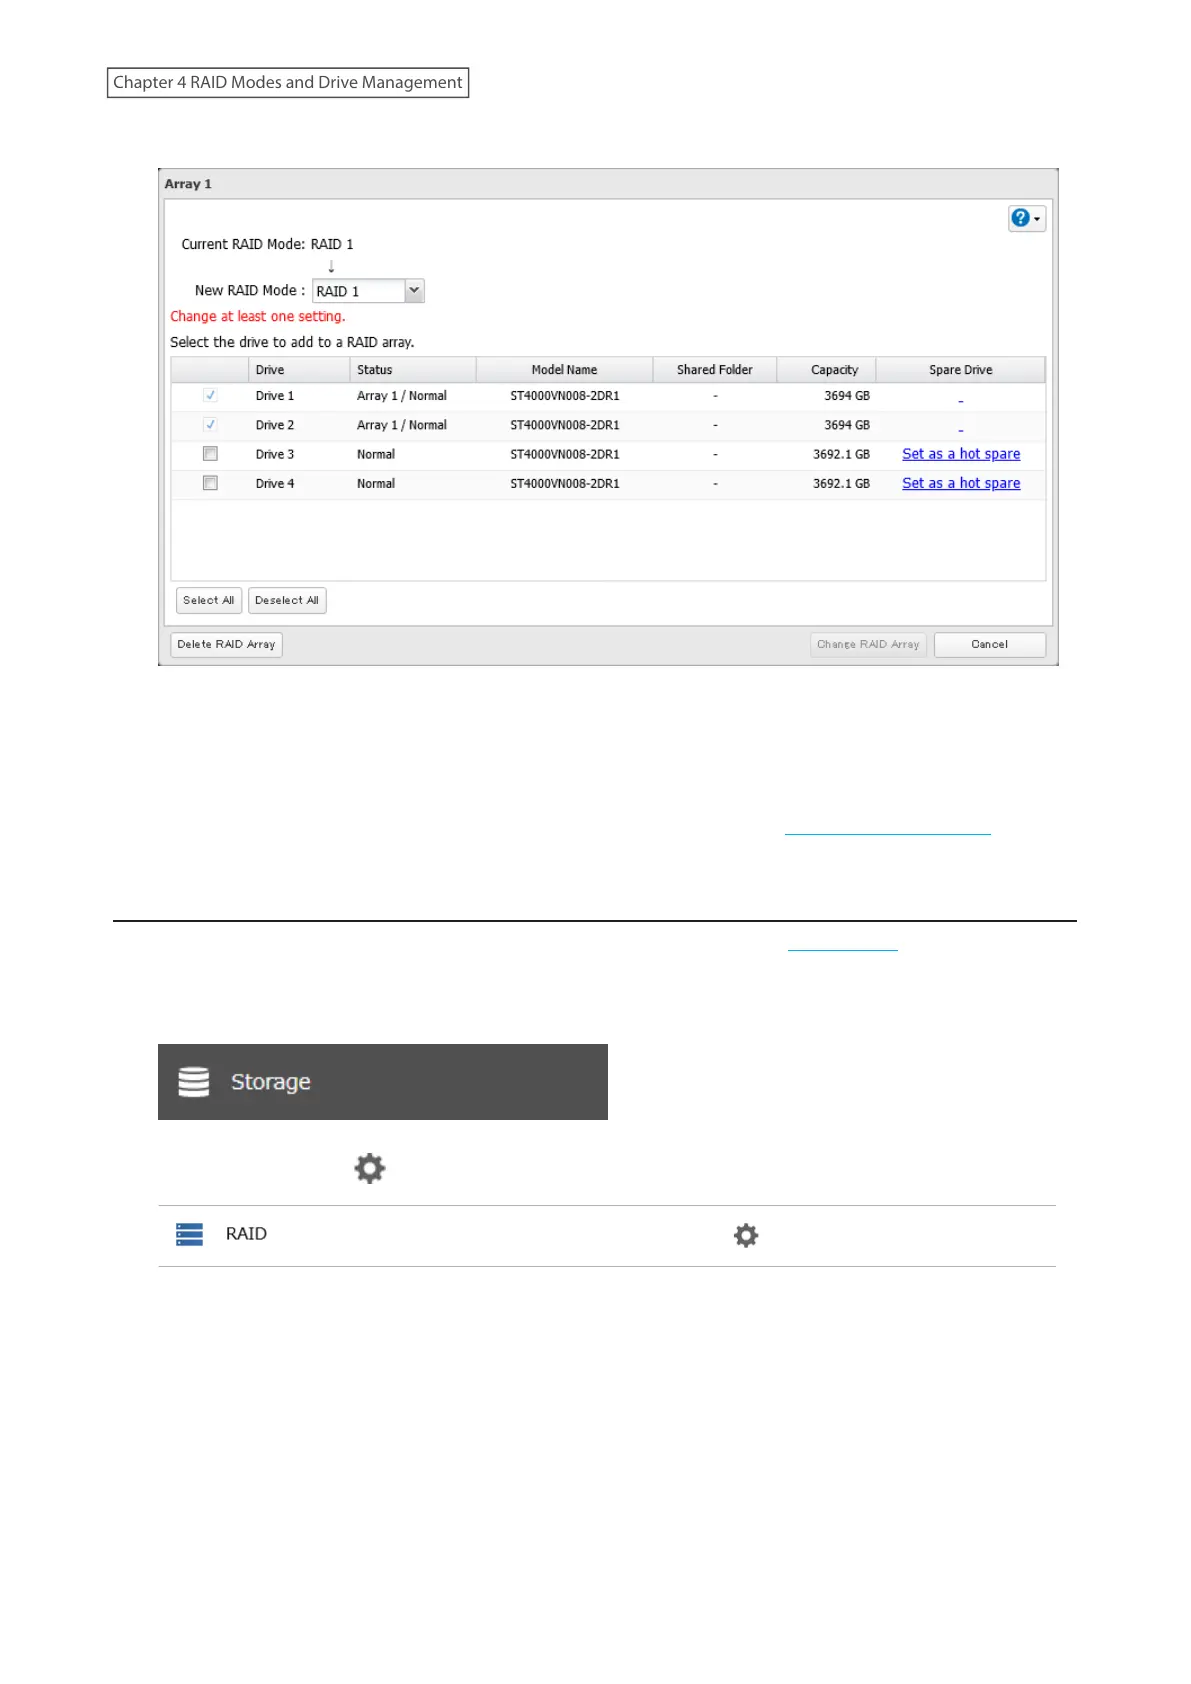Viewport: 1191px width, 1684px height.
Task: Click the Shared Folder column header
Action: tap(714, 370)
